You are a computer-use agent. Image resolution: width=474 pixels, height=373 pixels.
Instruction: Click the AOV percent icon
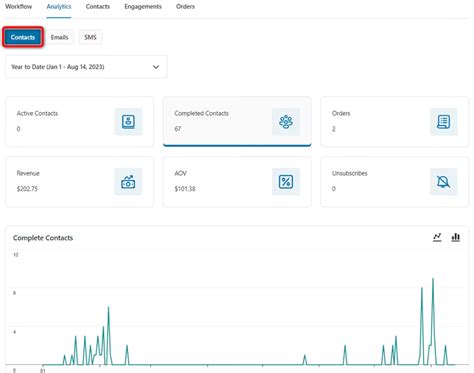286,182
